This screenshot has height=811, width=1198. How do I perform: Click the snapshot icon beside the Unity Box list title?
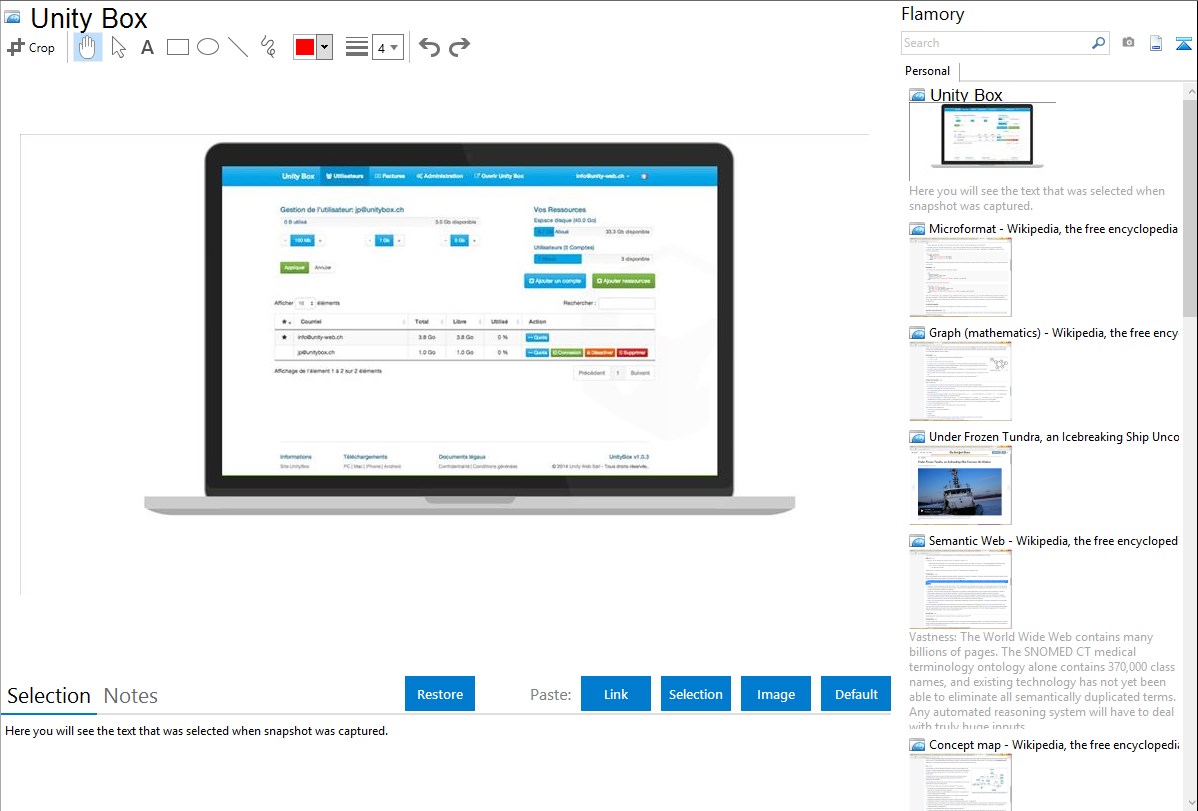pos(918,96)
